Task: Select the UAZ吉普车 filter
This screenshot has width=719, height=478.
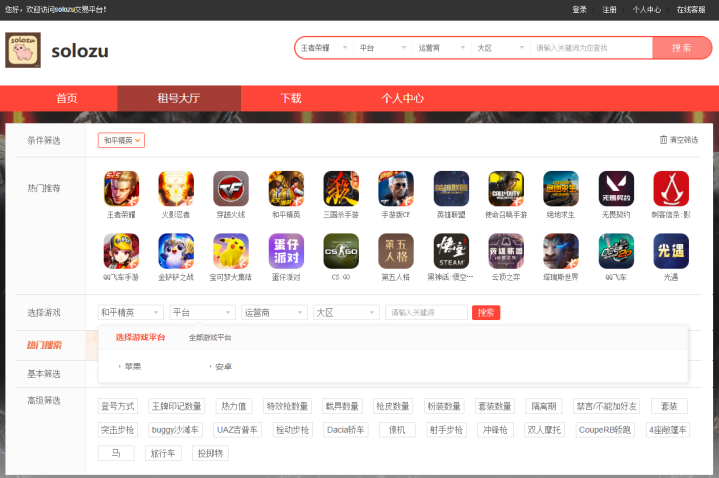Action: [x=238, y=430]
